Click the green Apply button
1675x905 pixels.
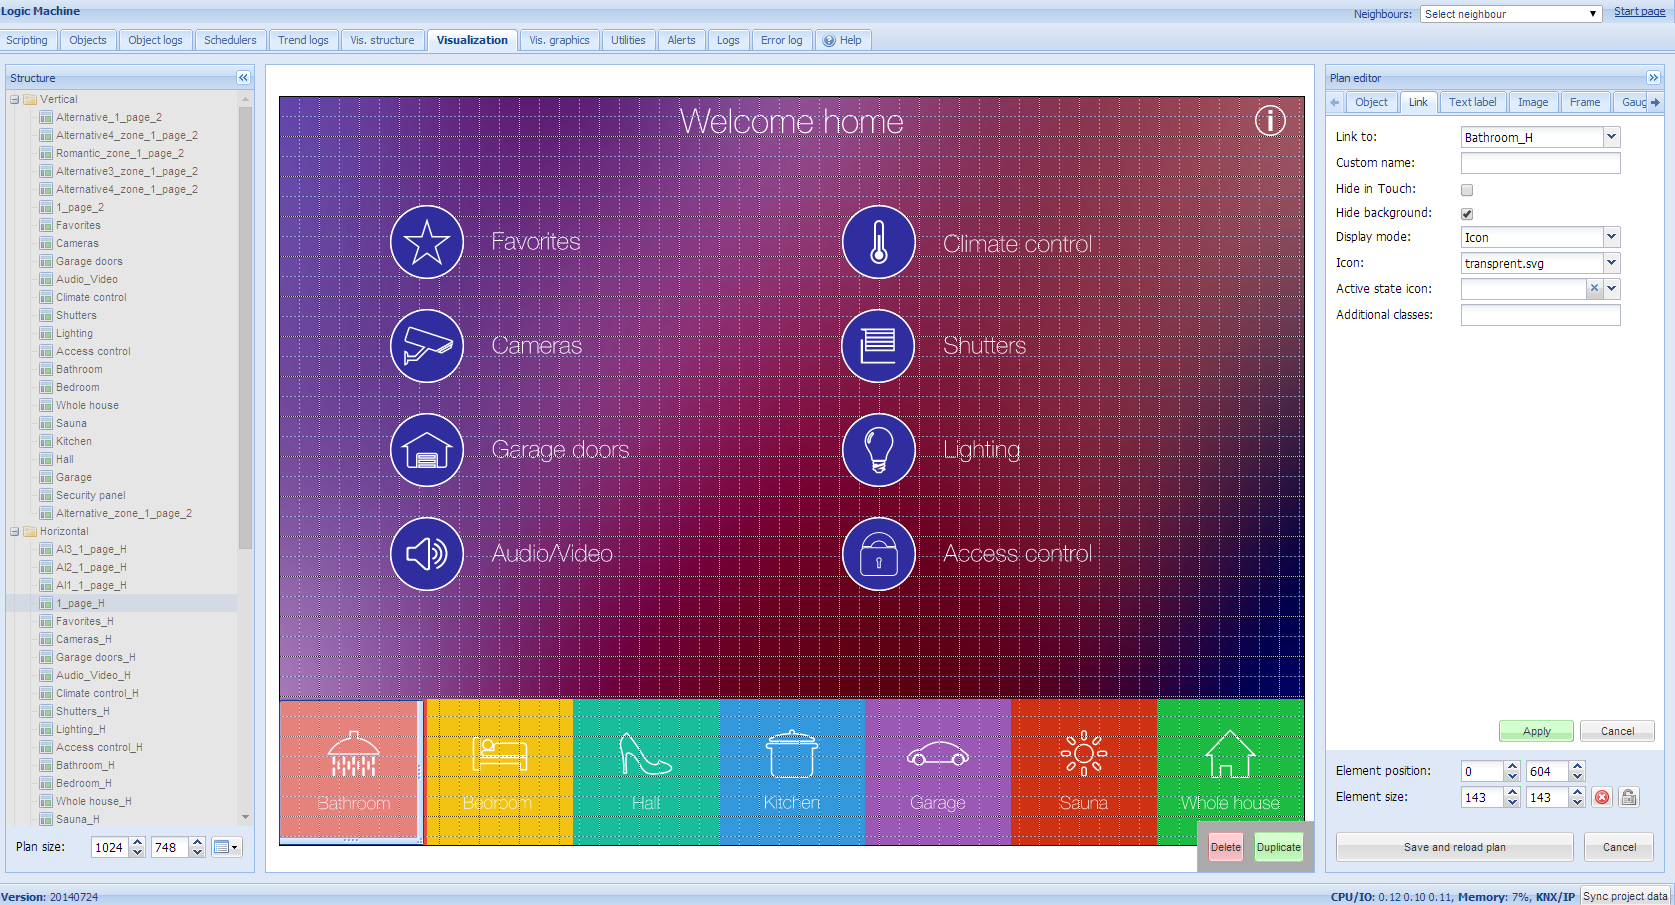(1536, 731)
